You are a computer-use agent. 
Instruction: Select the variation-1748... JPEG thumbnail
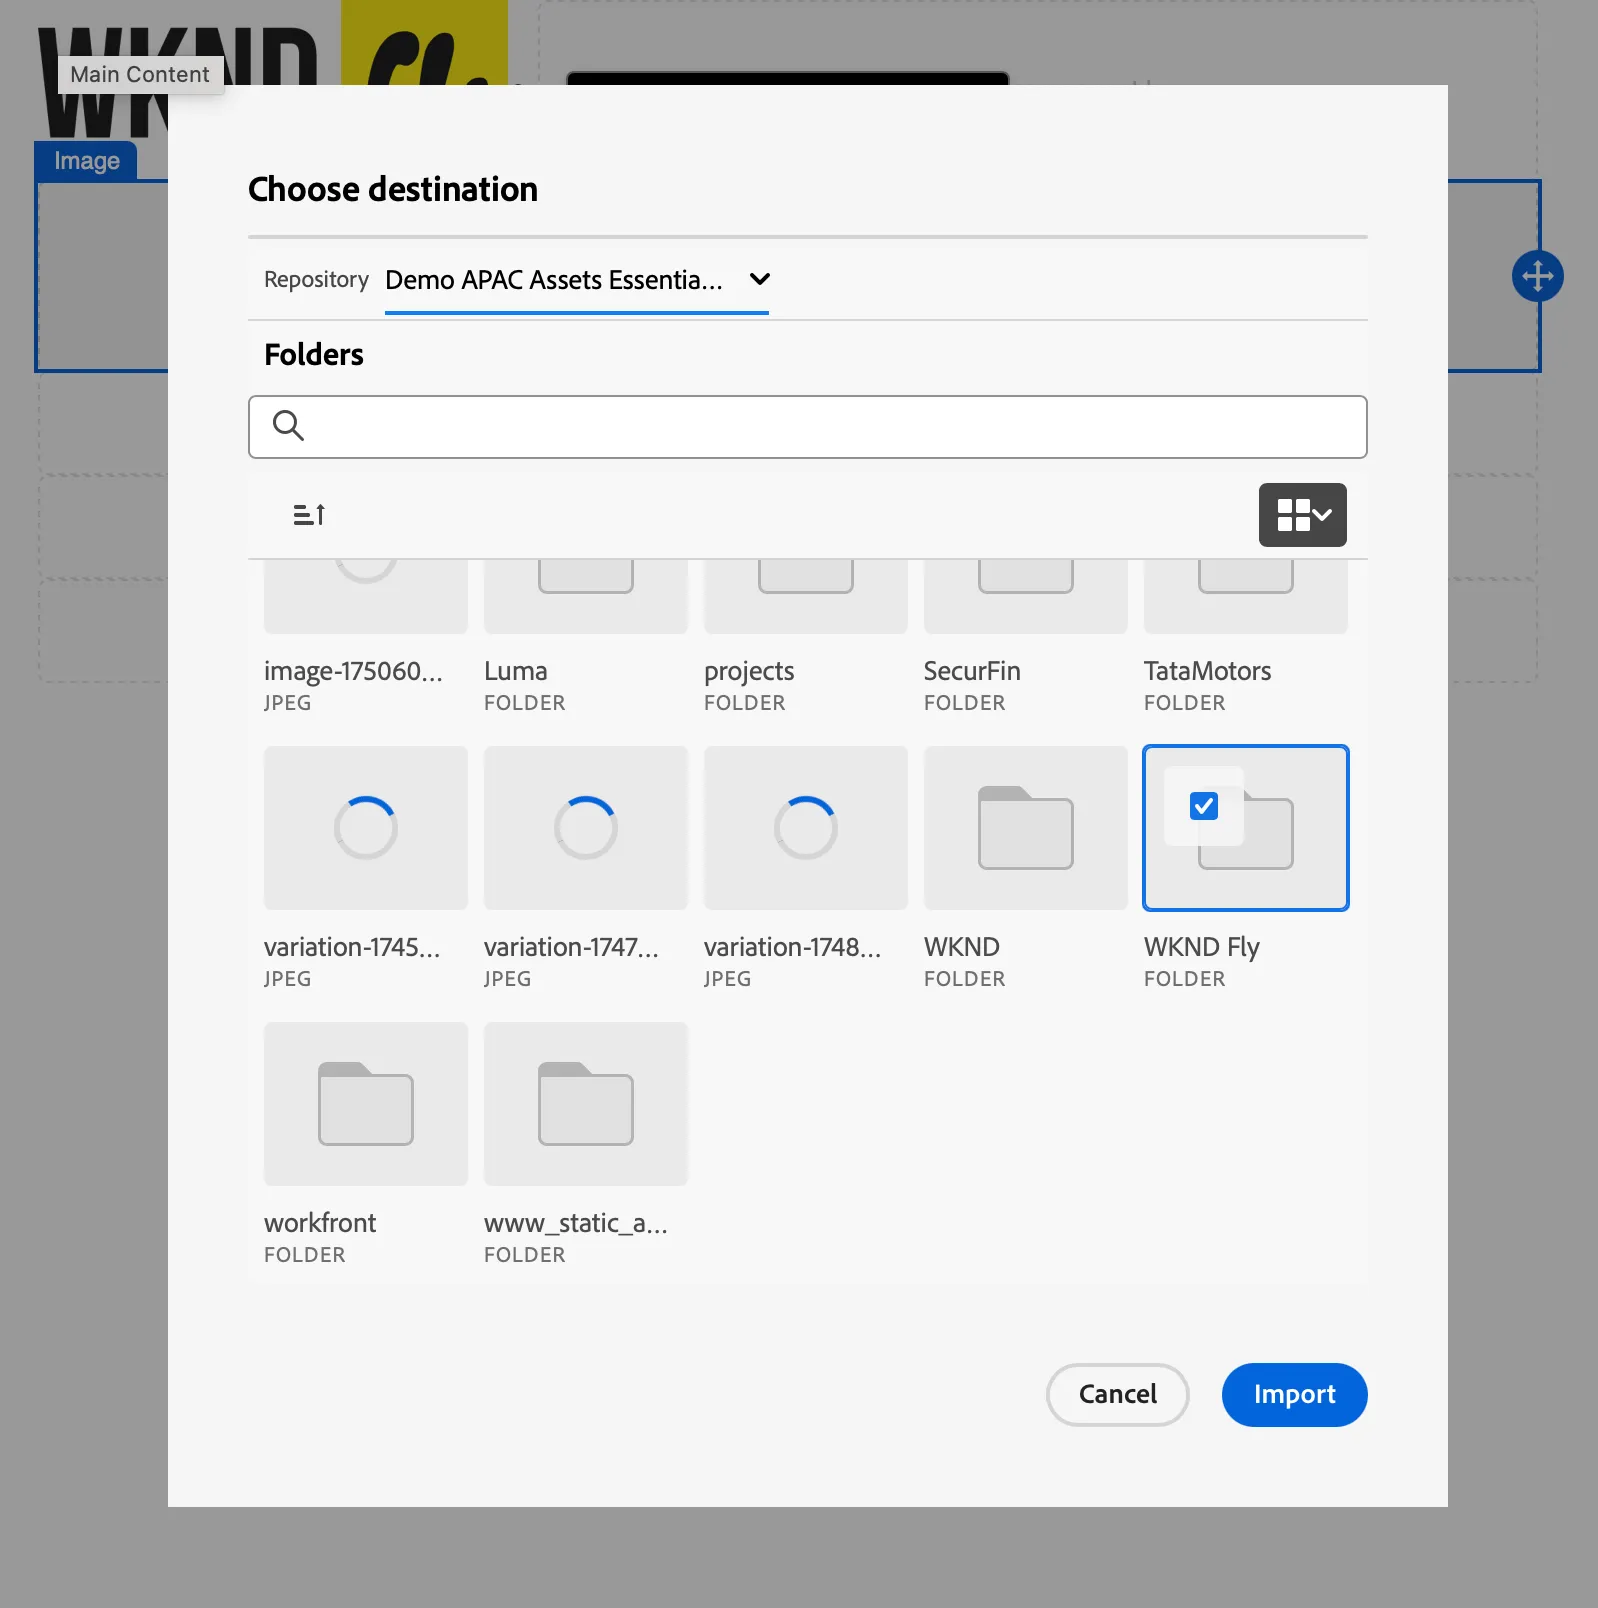(806, 828)
